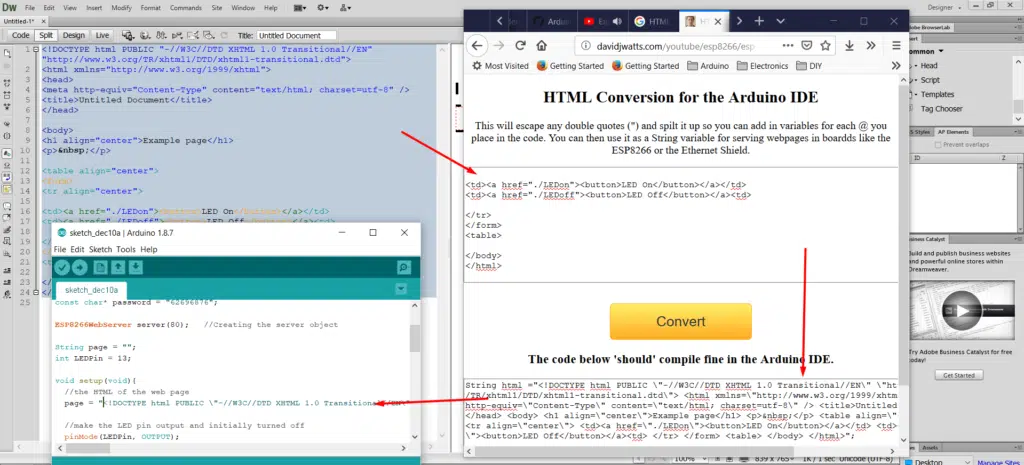Open Dreamweaver File menu
Viewport: 1024px width, 465px height.
(x=30, y=8)
